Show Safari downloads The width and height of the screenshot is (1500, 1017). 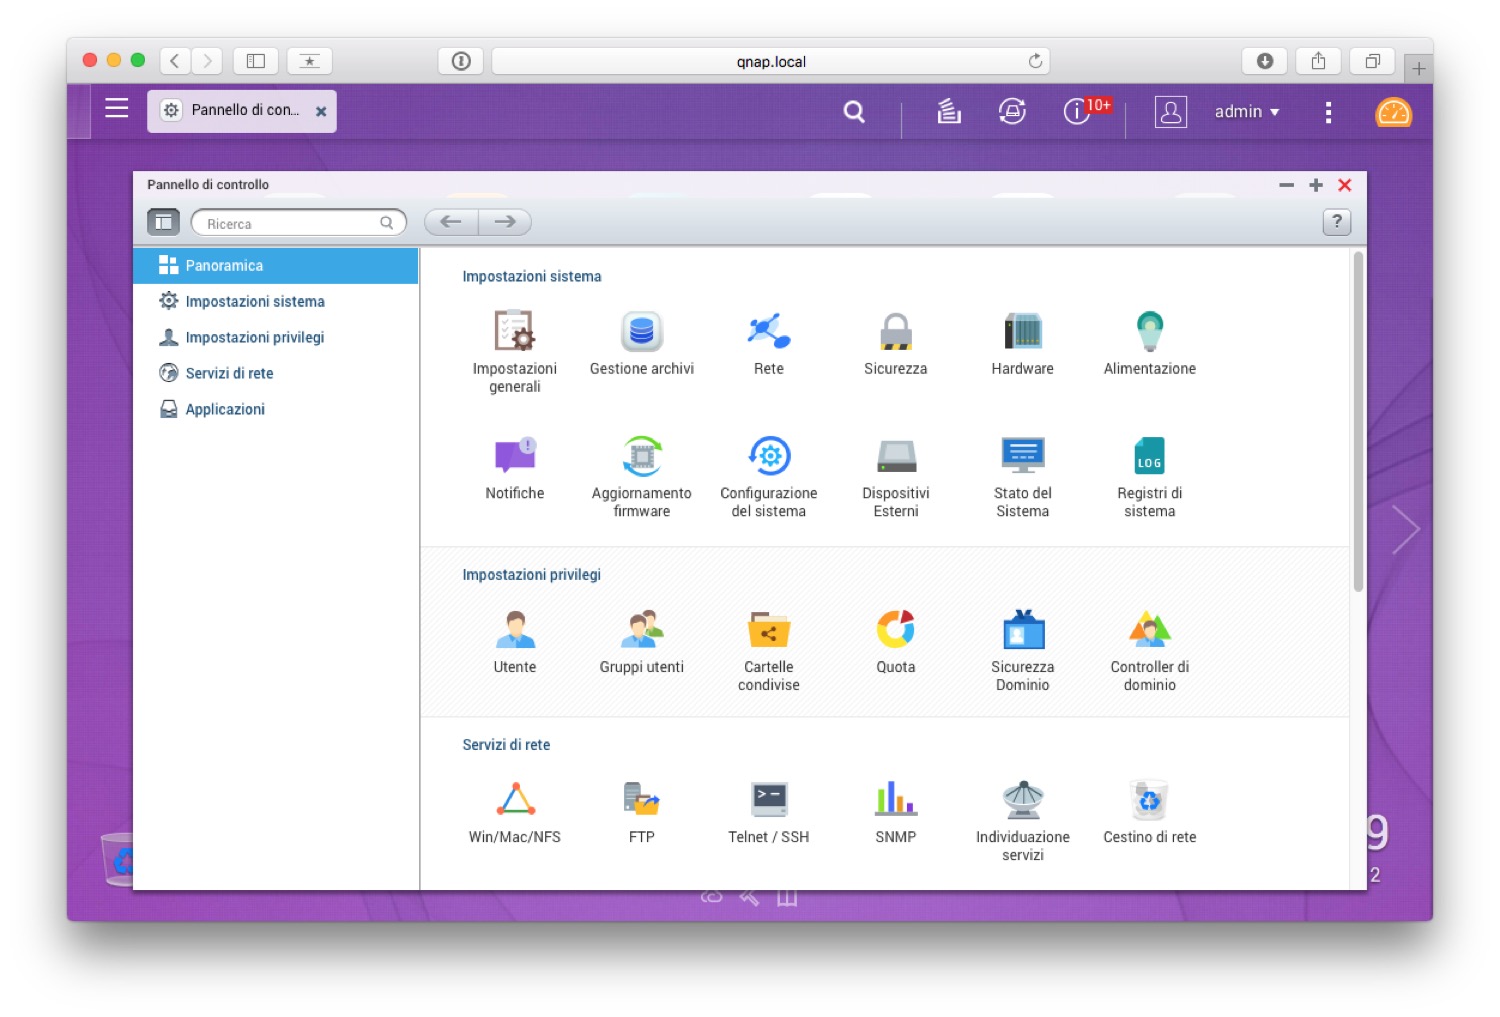tap(1264, 61)
